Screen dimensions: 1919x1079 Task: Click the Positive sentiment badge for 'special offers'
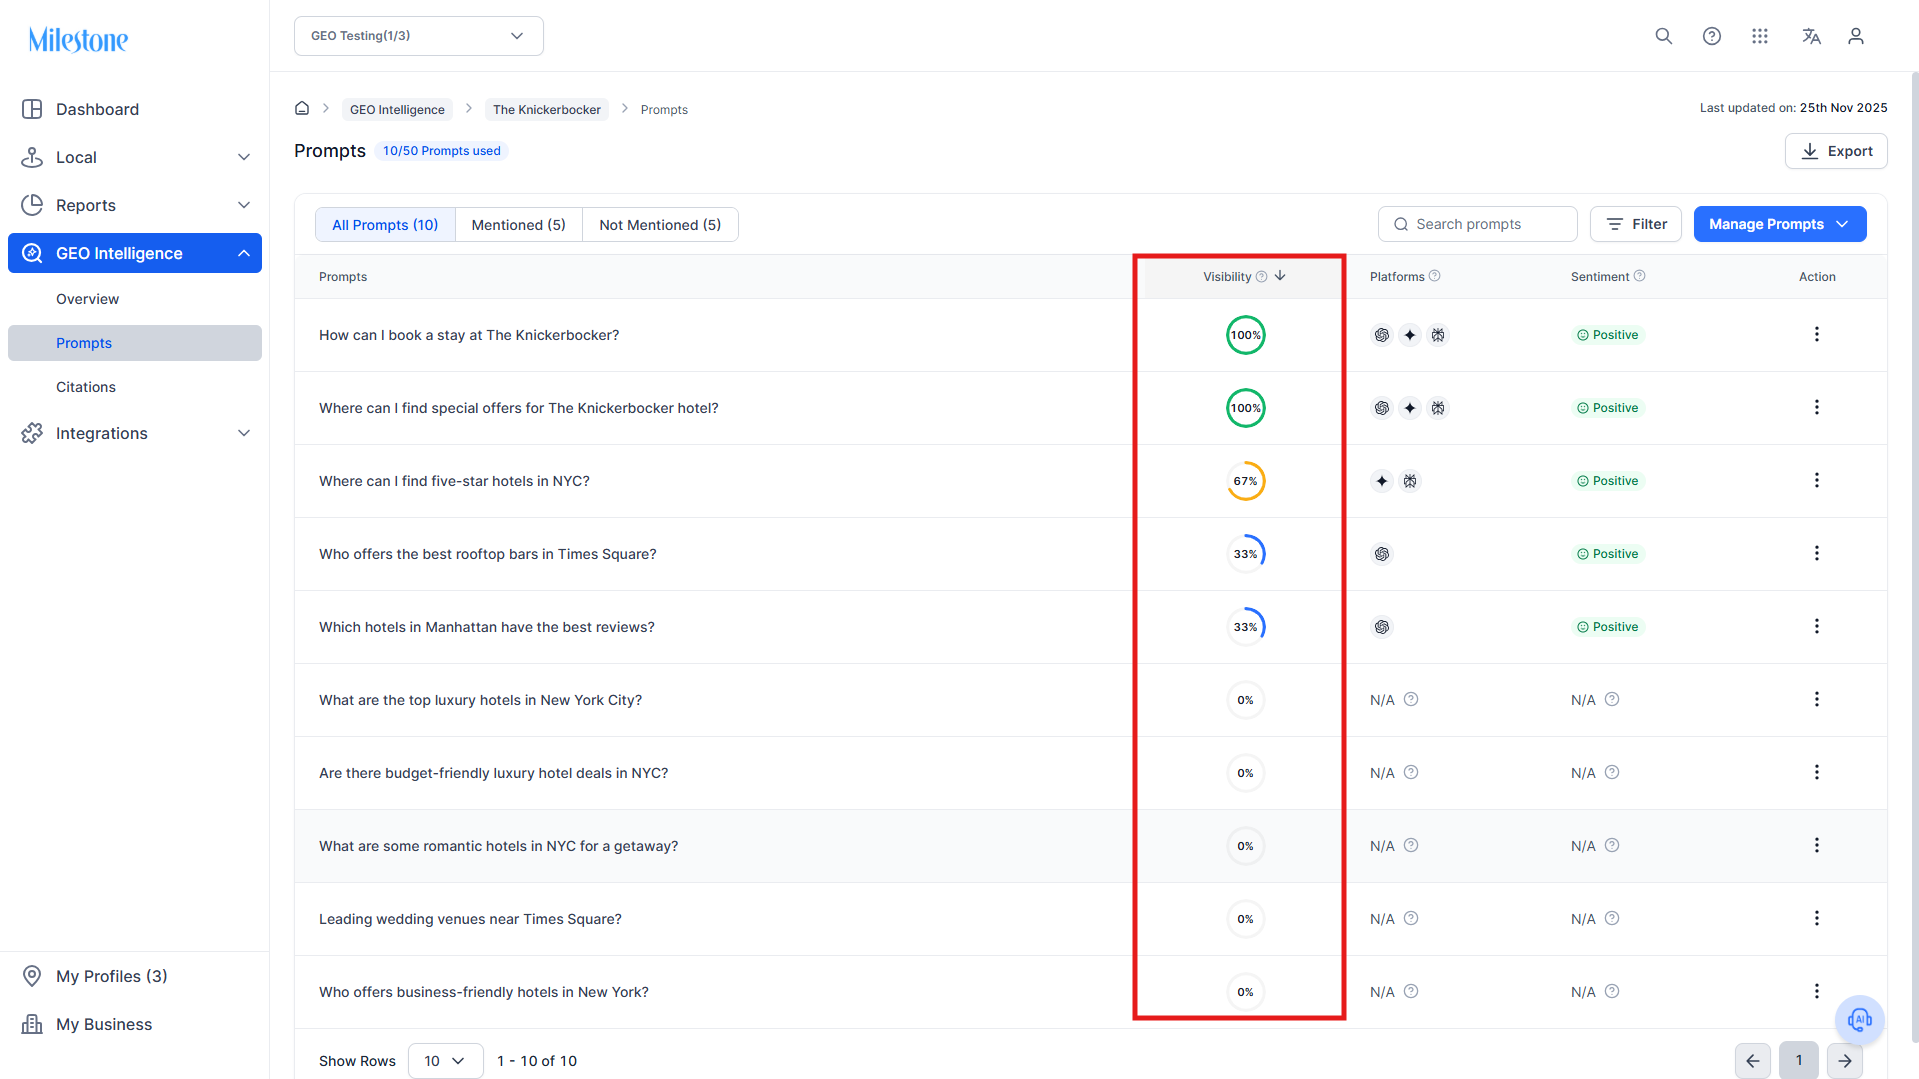(x=1608, y=408)
